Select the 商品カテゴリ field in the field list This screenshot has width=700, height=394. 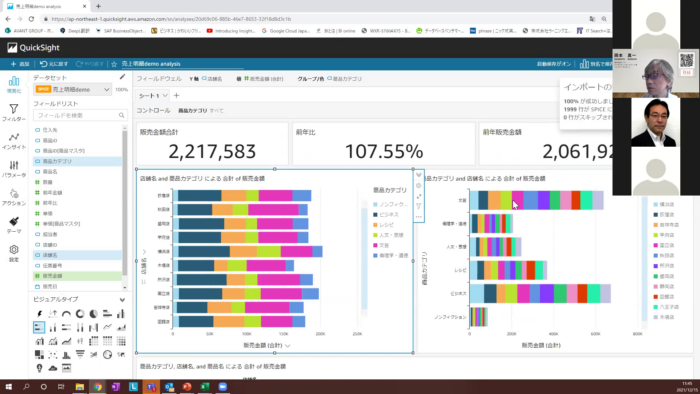[x=77, y=161]
